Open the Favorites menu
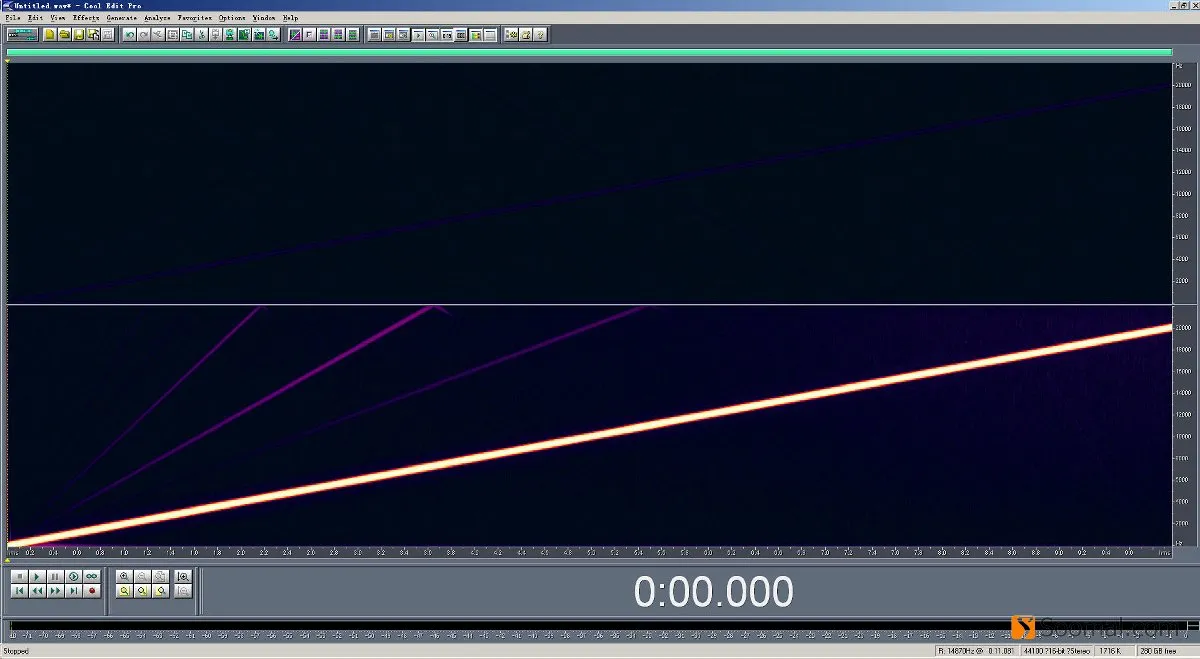Screen dimensions: 1200x659 [x=195, y=18]
